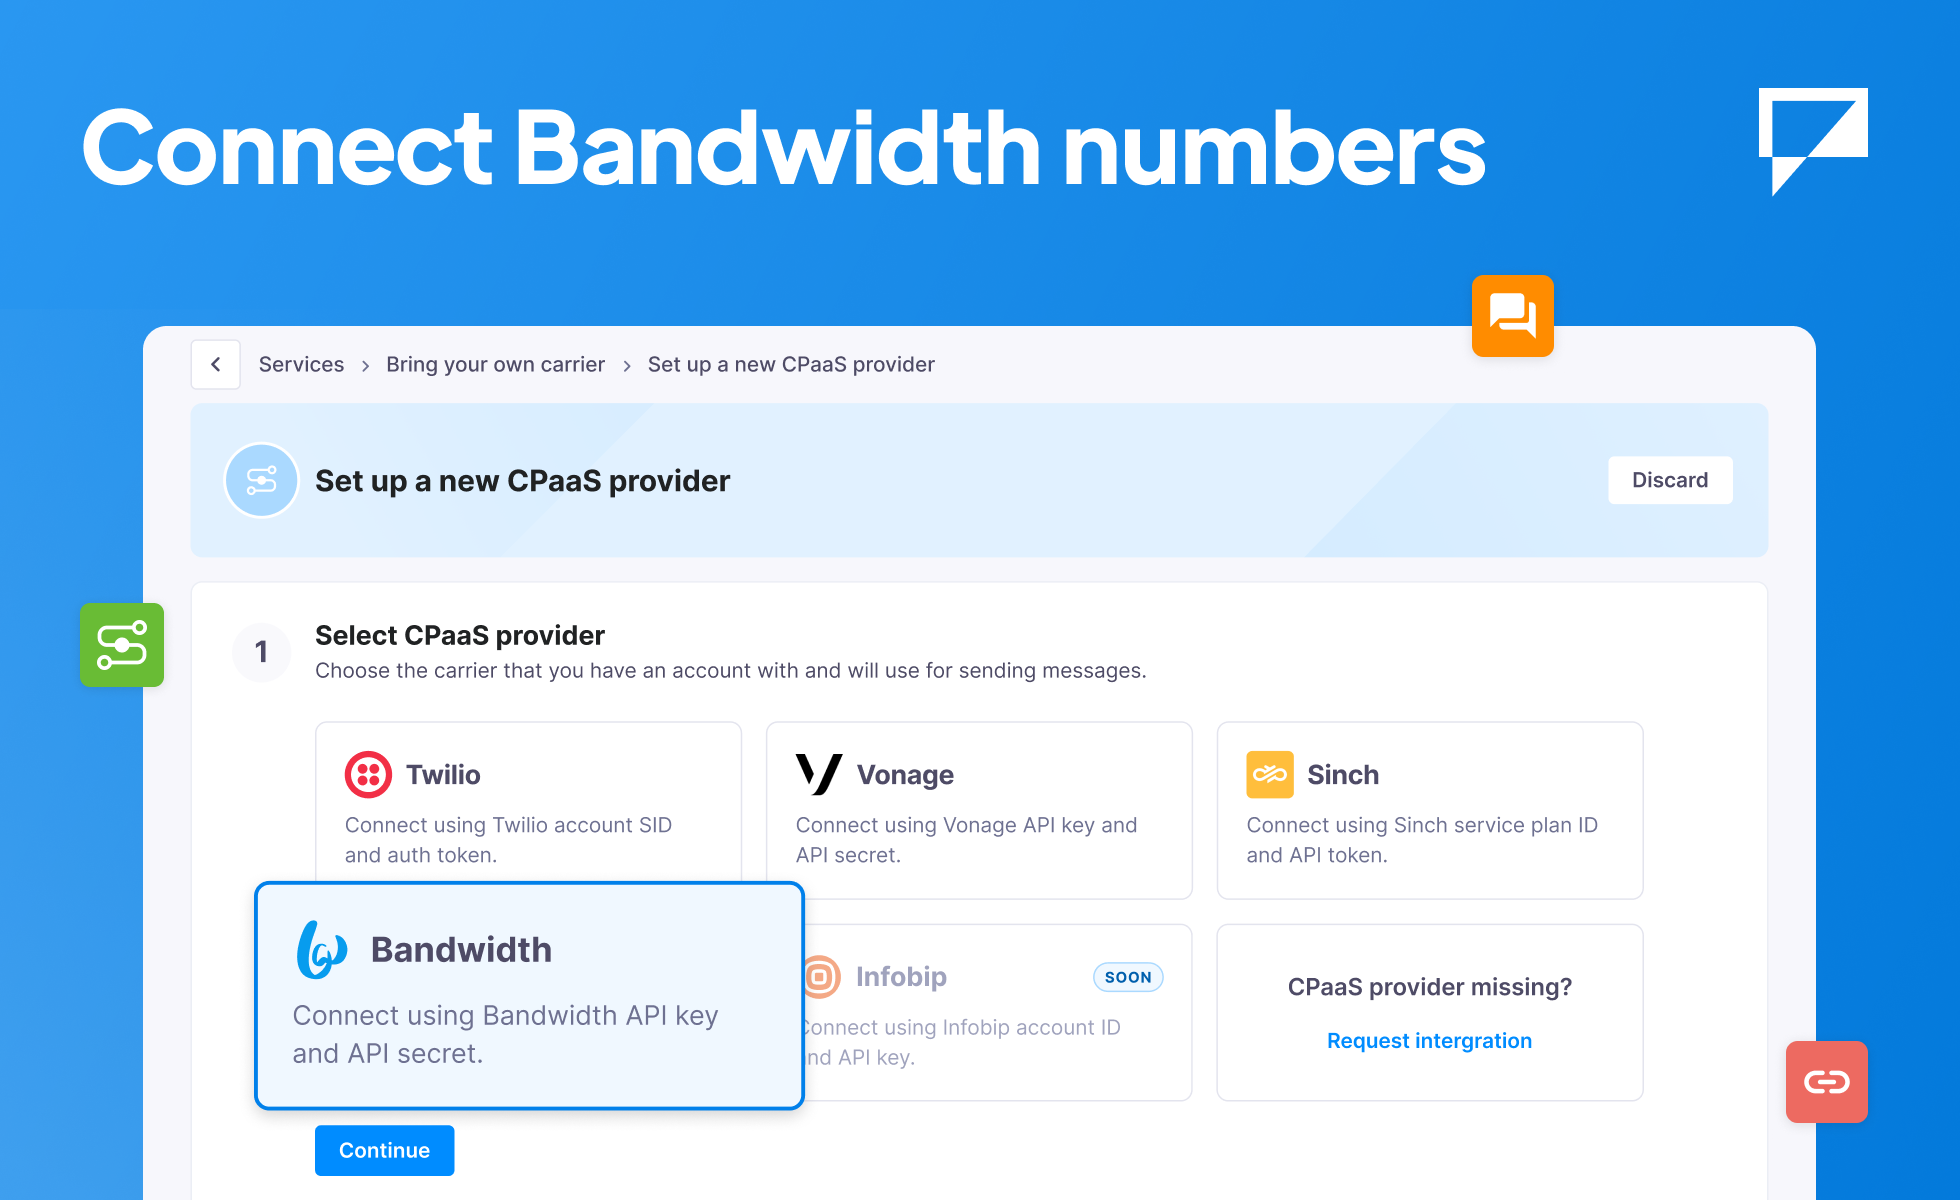Image resolution: width=1960 pixels, height=1200 pixels.
Task: Click the white speech bubble logo top right
Action: [x=1813, y=140]
